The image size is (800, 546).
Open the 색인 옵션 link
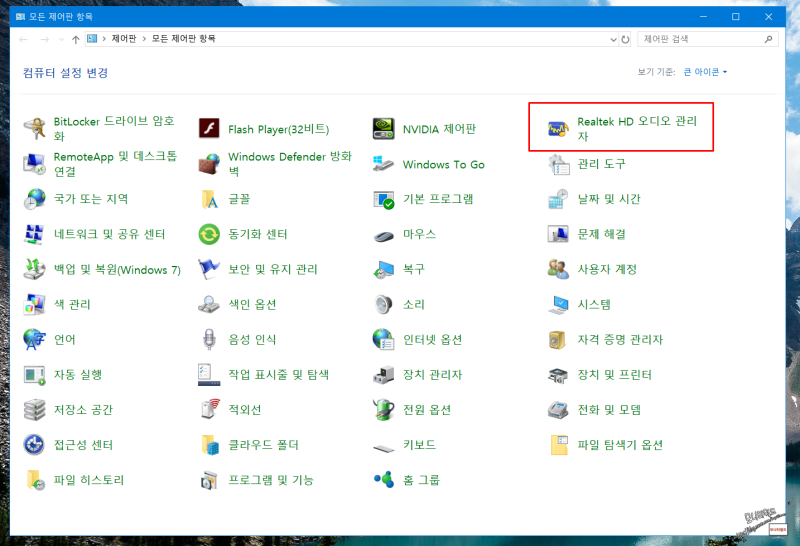pyautogui.click(x=252, y=305)
